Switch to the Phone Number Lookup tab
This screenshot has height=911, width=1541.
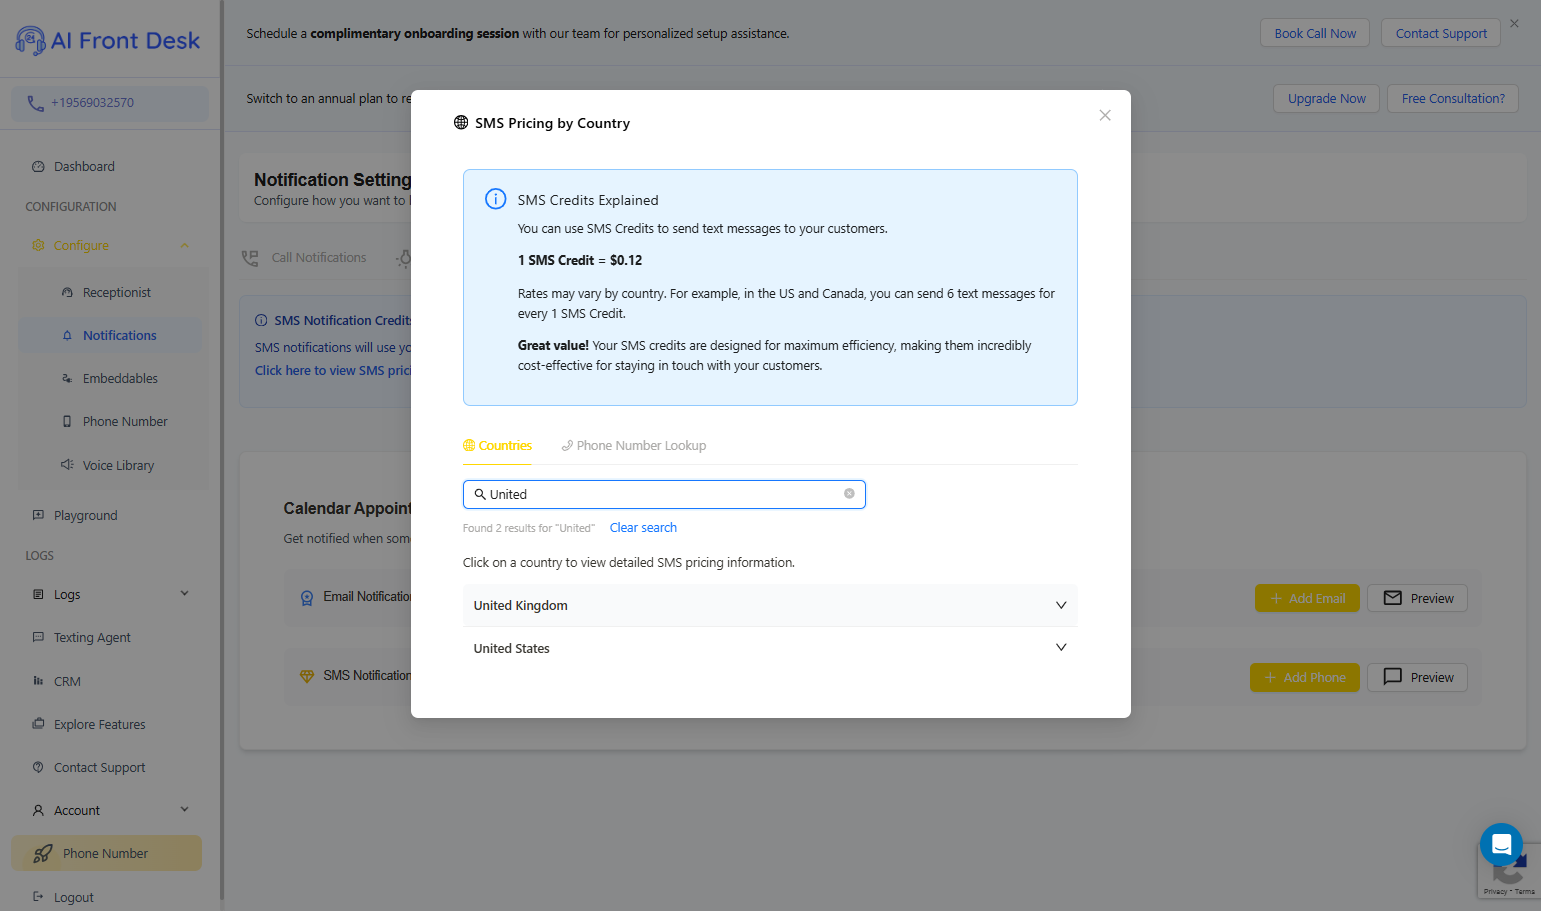(x=634, y=446)
